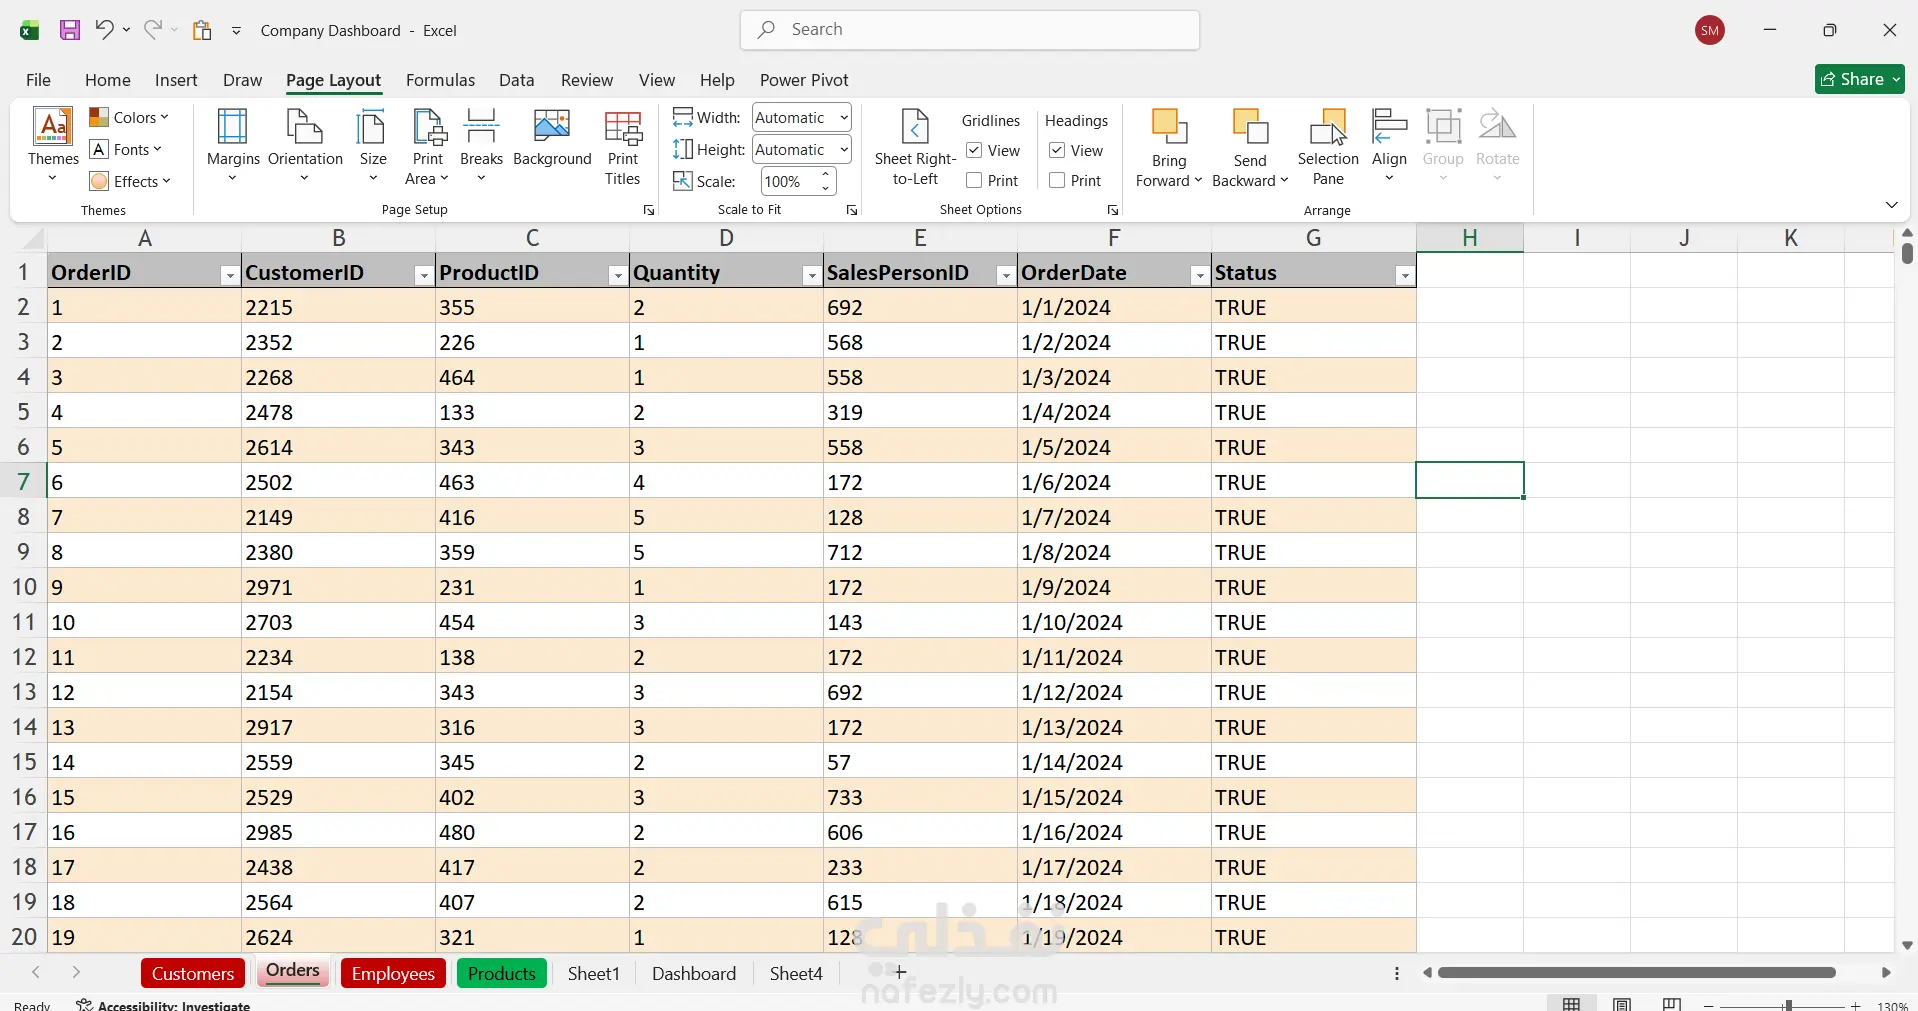1918x1011 pixels.
Task: Expand the Width Automatic dropdown
Action: (843, 118)
